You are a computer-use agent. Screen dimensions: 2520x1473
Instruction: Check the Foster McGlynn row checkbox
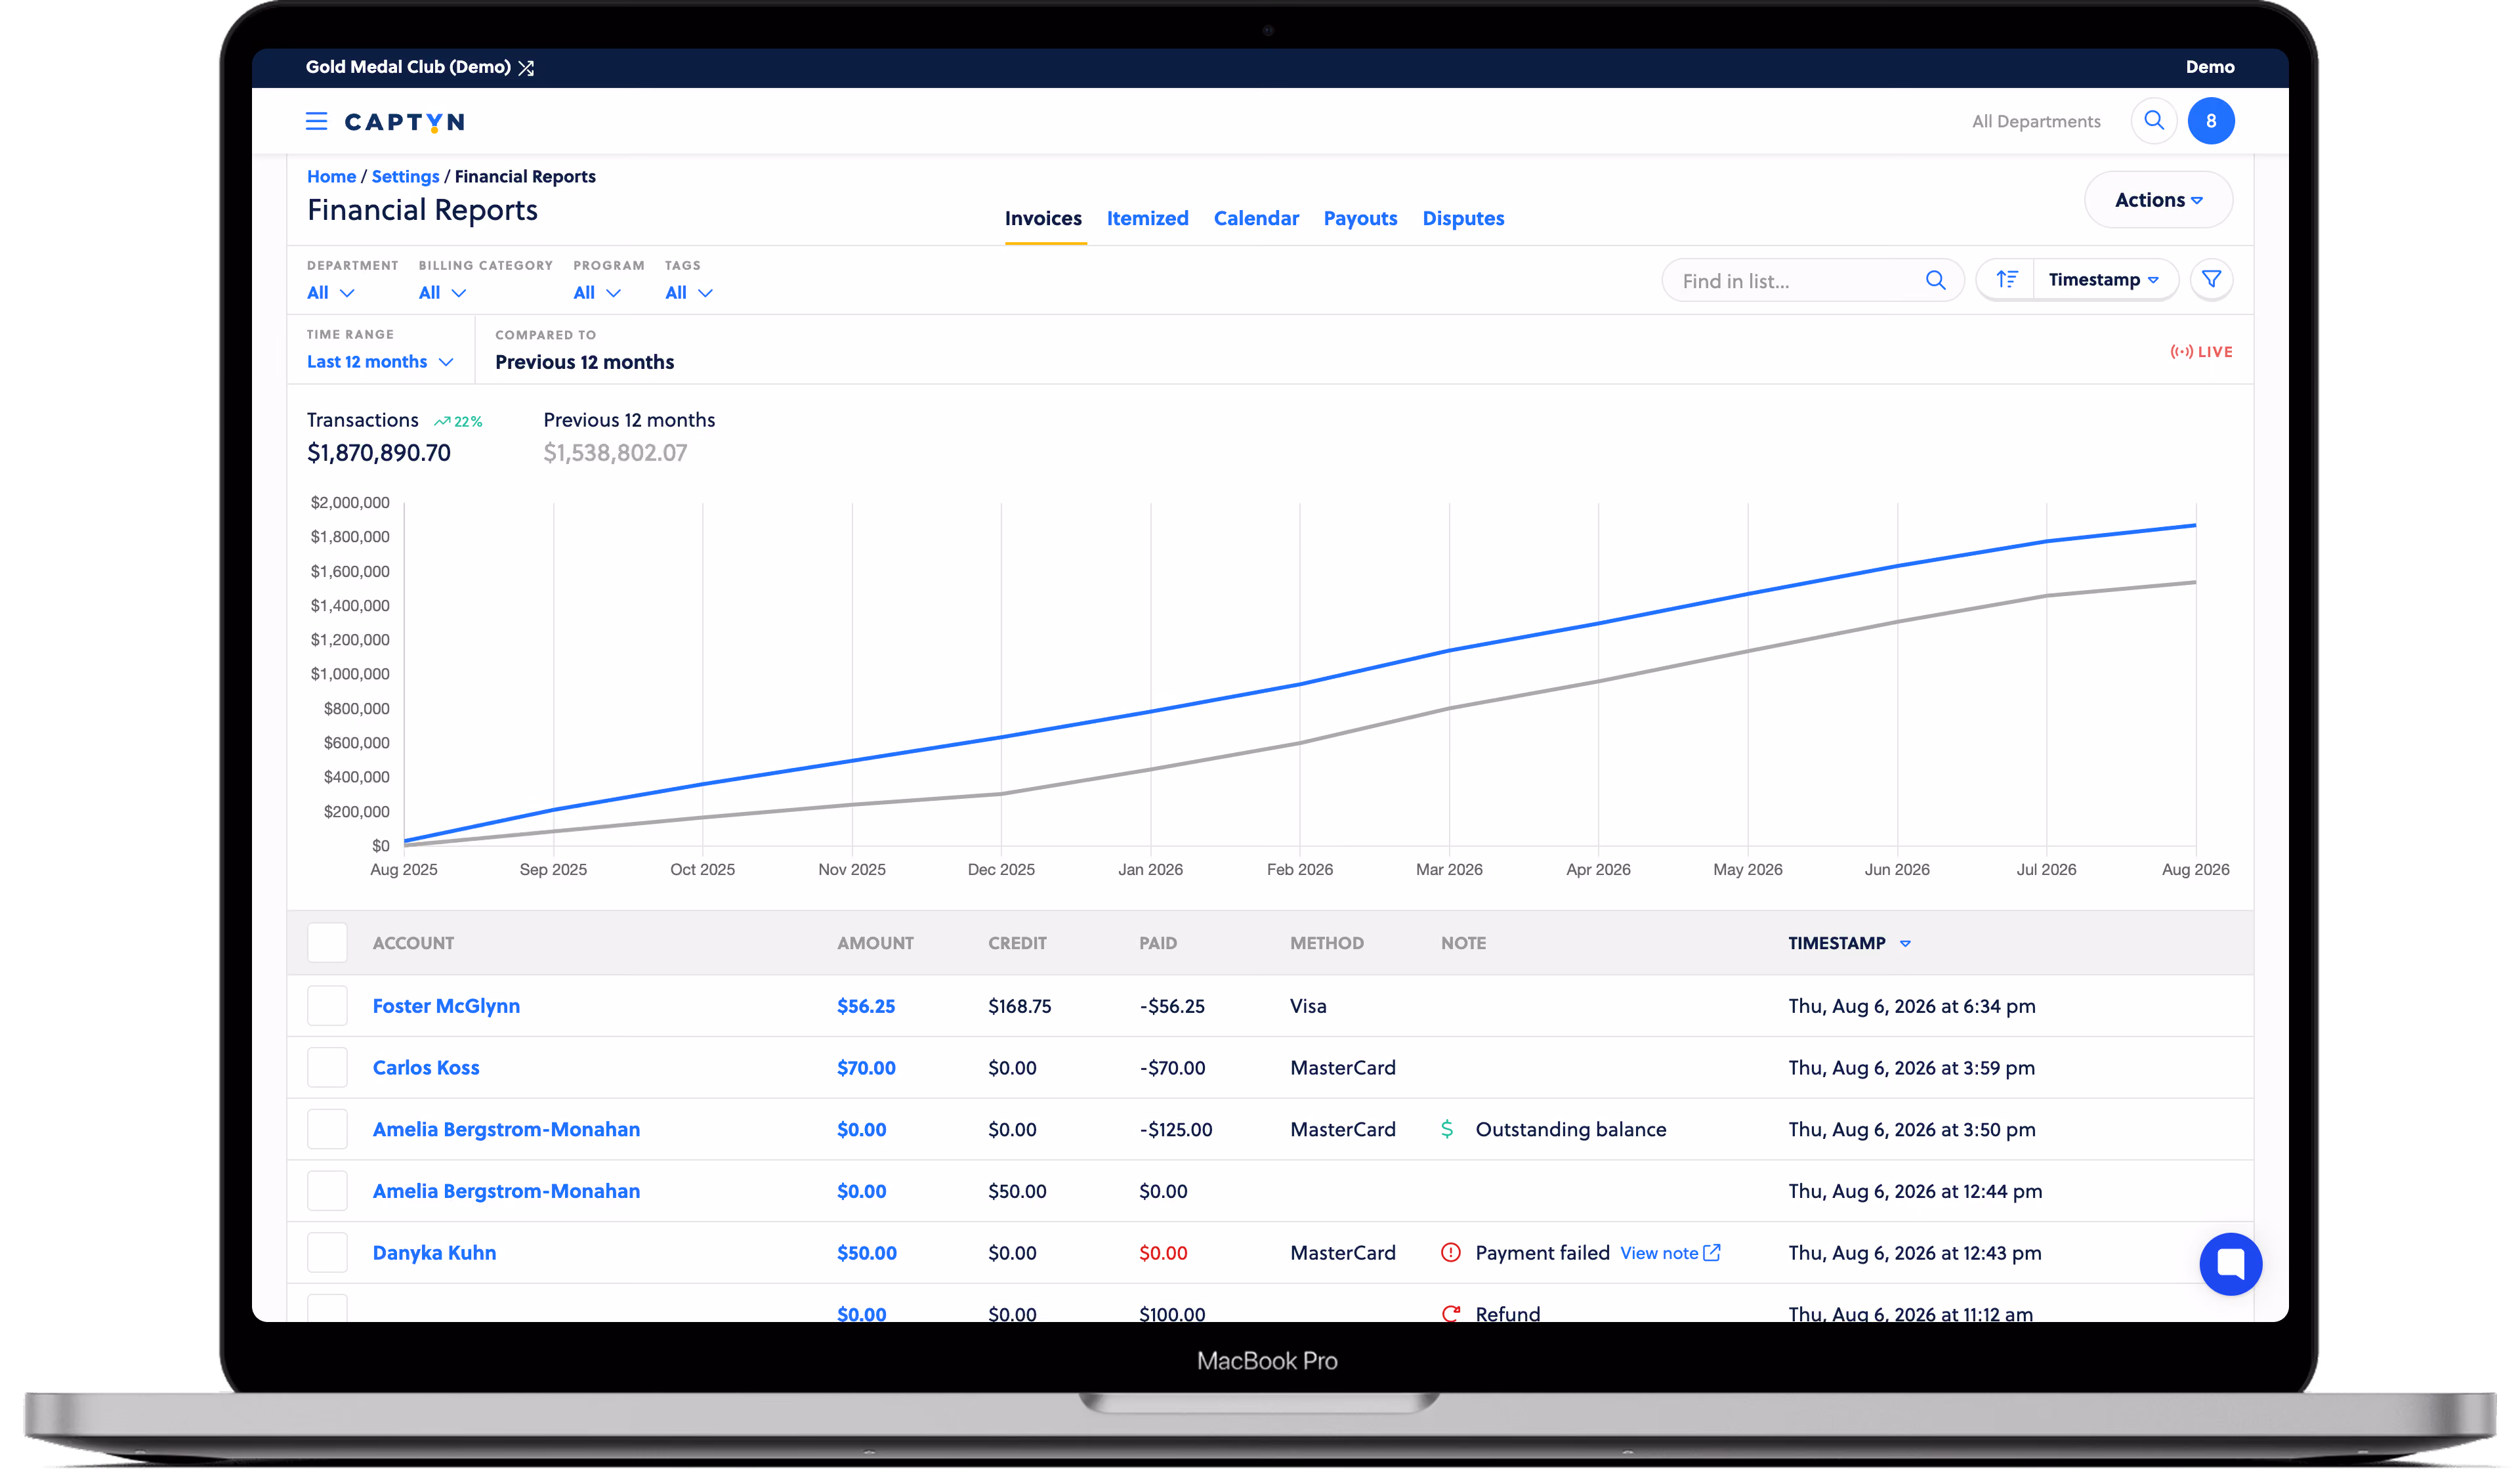coord(327,1006)
